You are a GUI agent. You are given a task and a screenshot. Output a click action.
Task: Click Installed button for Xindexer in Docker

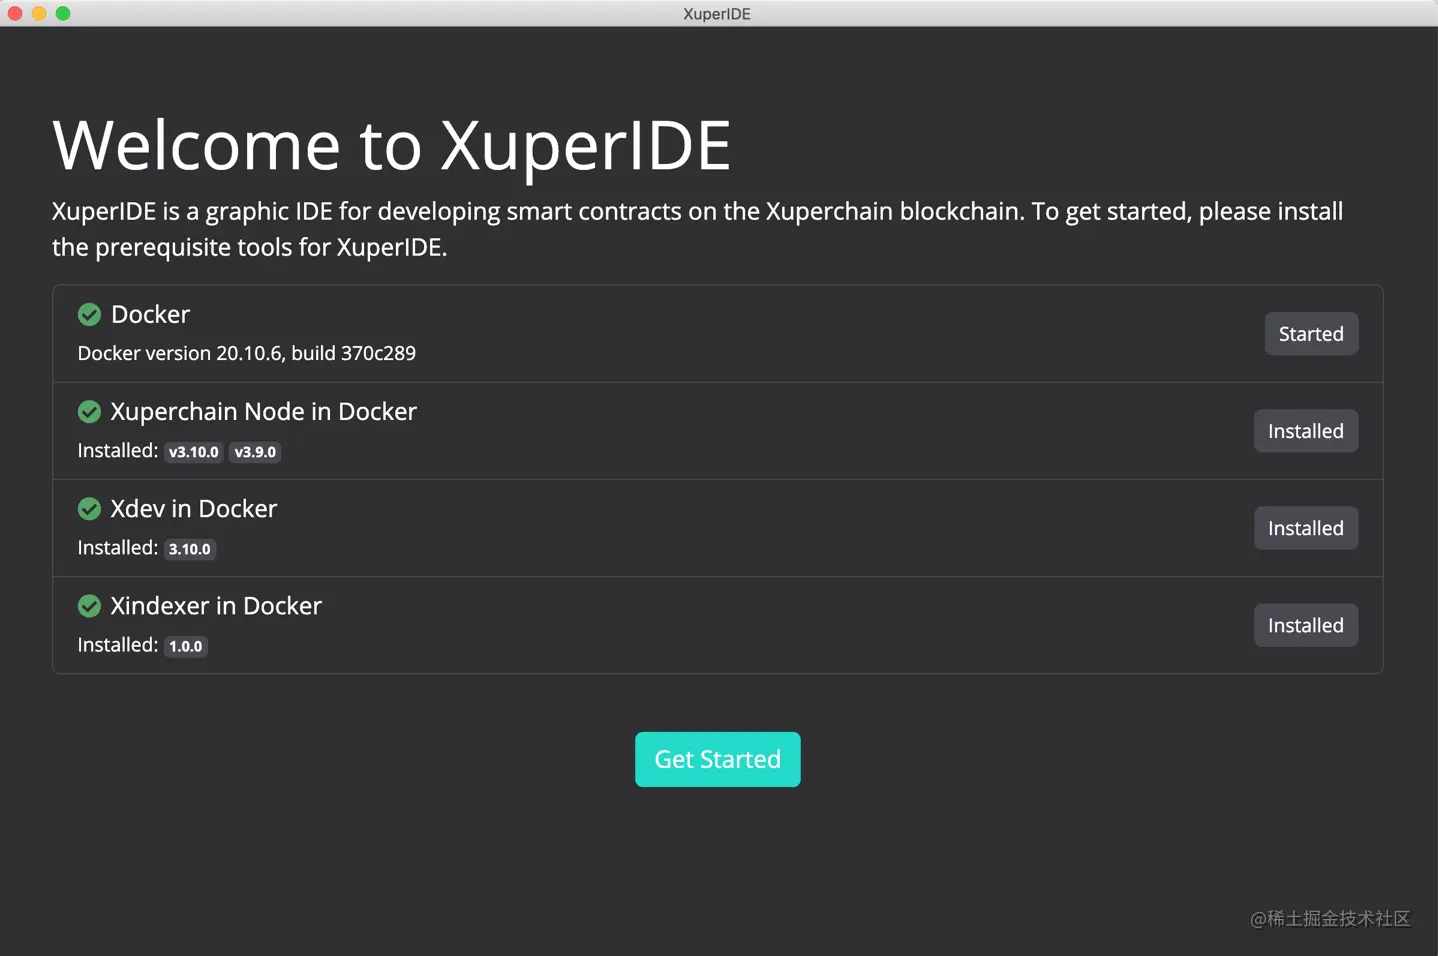tap(1305, 625)
